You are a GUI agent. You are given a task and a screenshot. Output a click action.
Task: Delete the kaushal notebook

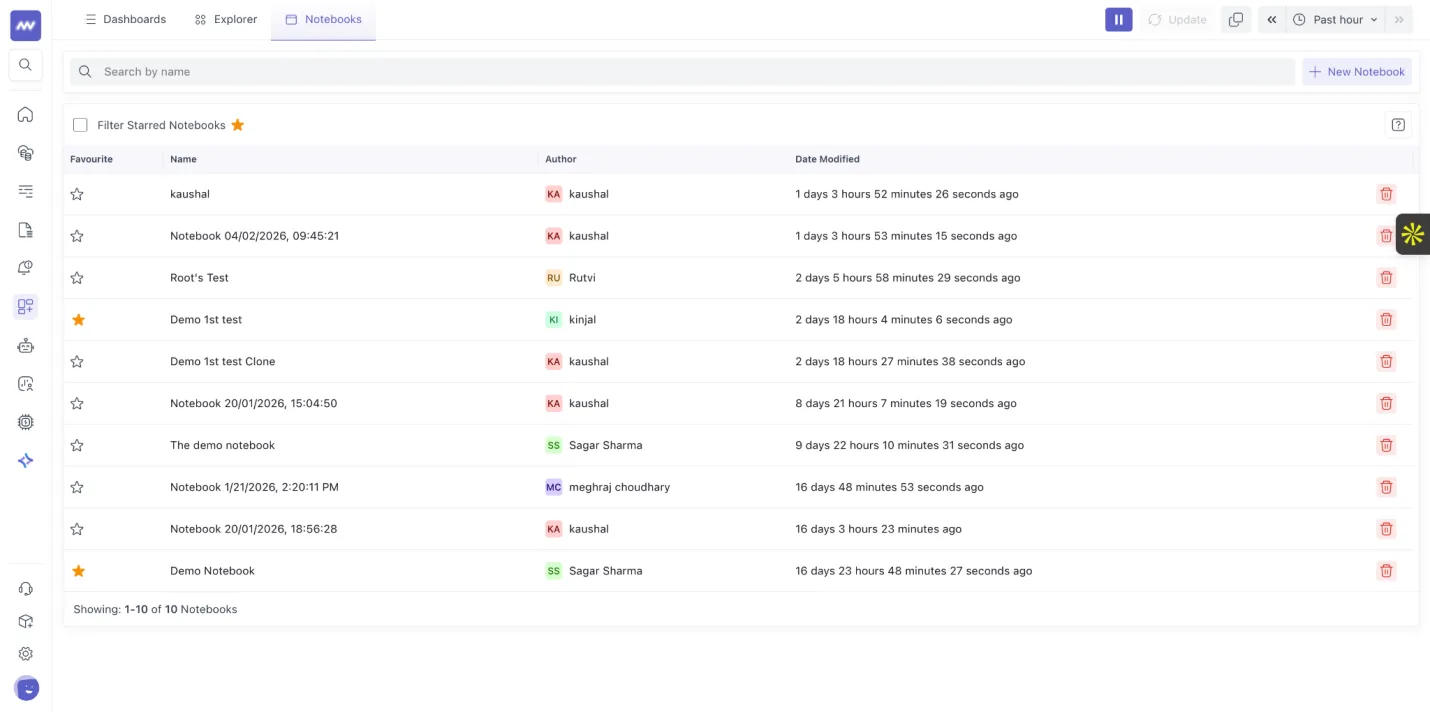tap(1386, 194)
